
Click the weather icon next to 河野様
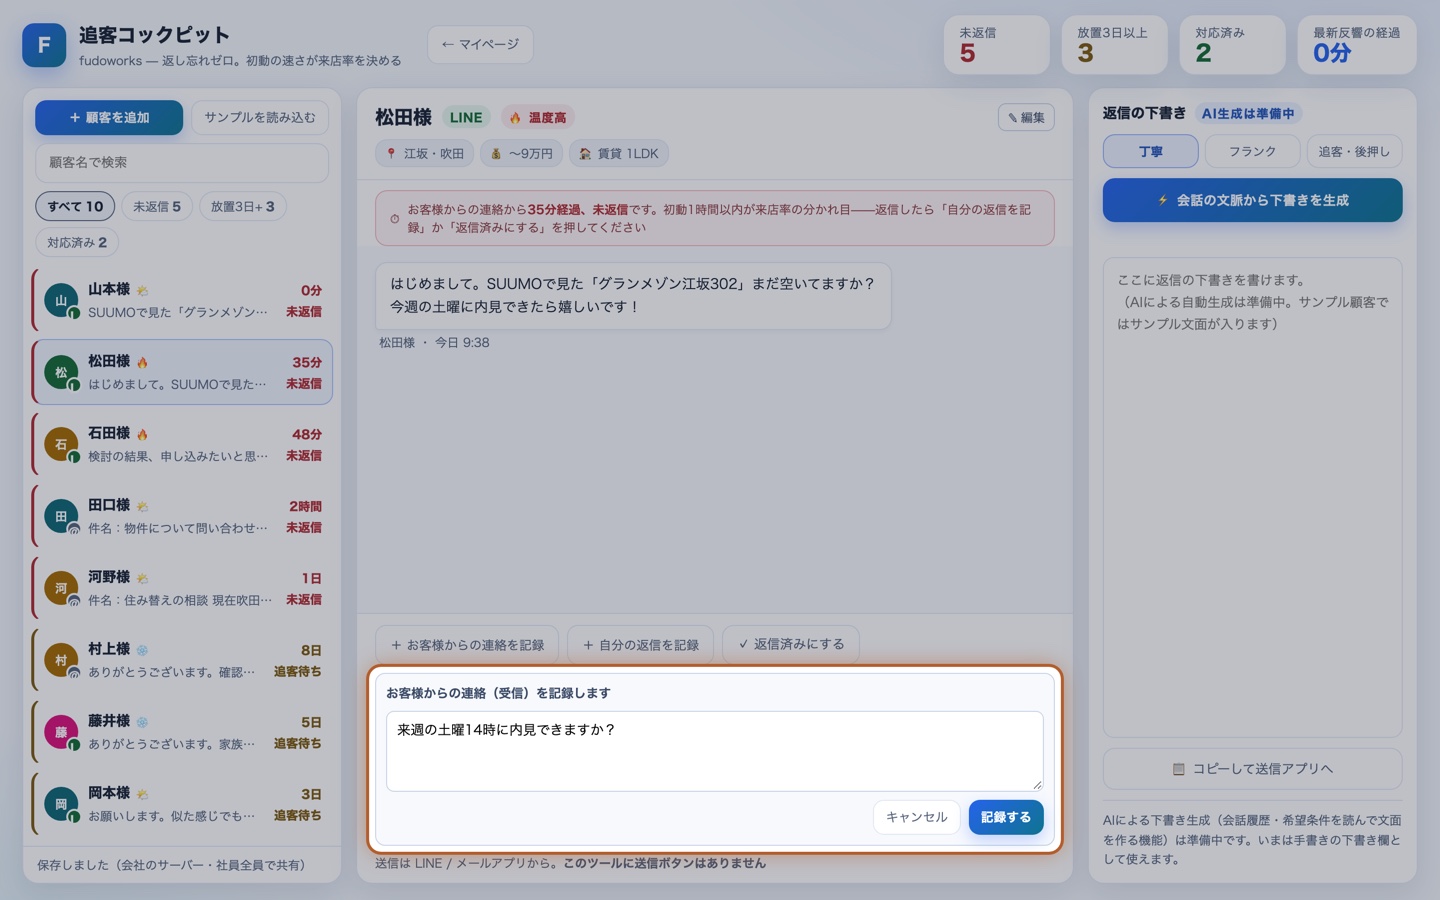tap(142, 578)
